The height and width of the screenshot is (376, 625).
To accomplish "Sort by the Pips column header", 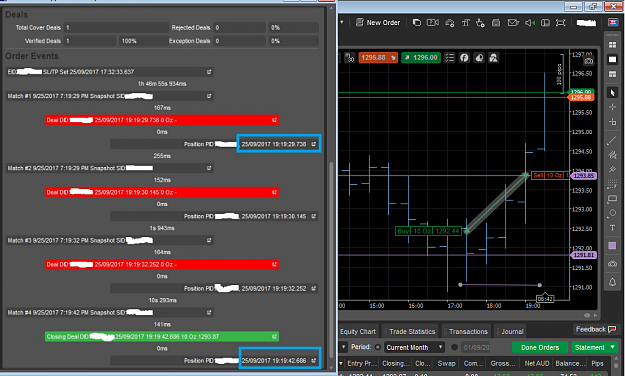I will click(597, 363).
